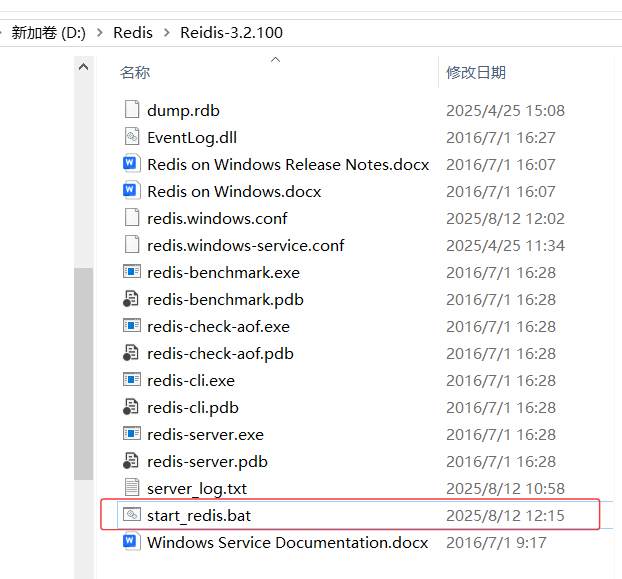
Task: Expand chevron after Redis breadcrumb
Action: tap(167, 33)
